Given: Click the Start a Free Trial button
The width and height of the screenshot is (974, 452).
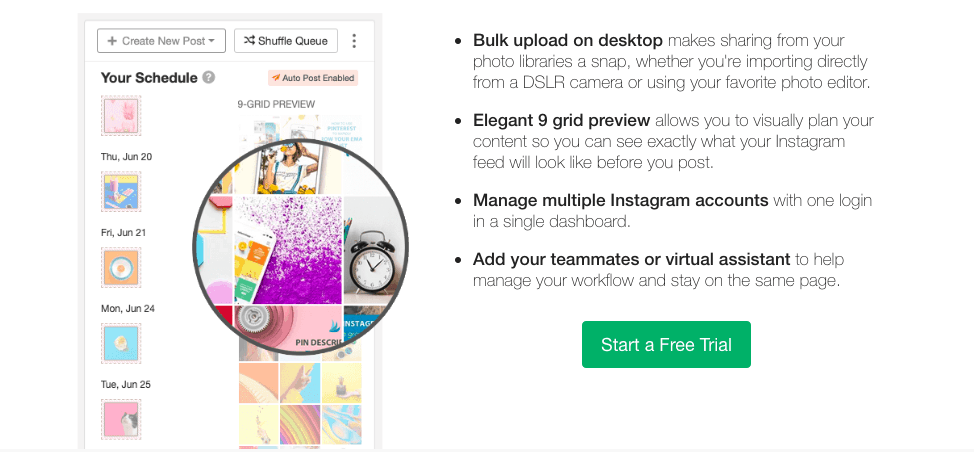Looking at the screenshot, I should tap(666, 345).
